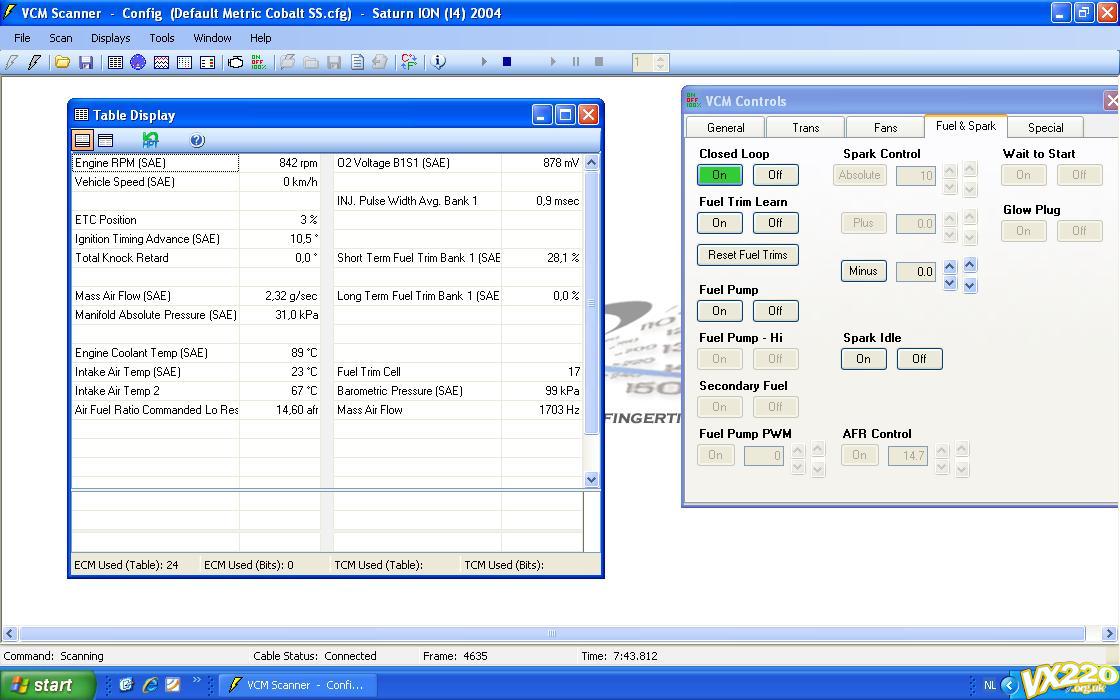Switch to Fans tab in VCM Controls

click(886, 127)
